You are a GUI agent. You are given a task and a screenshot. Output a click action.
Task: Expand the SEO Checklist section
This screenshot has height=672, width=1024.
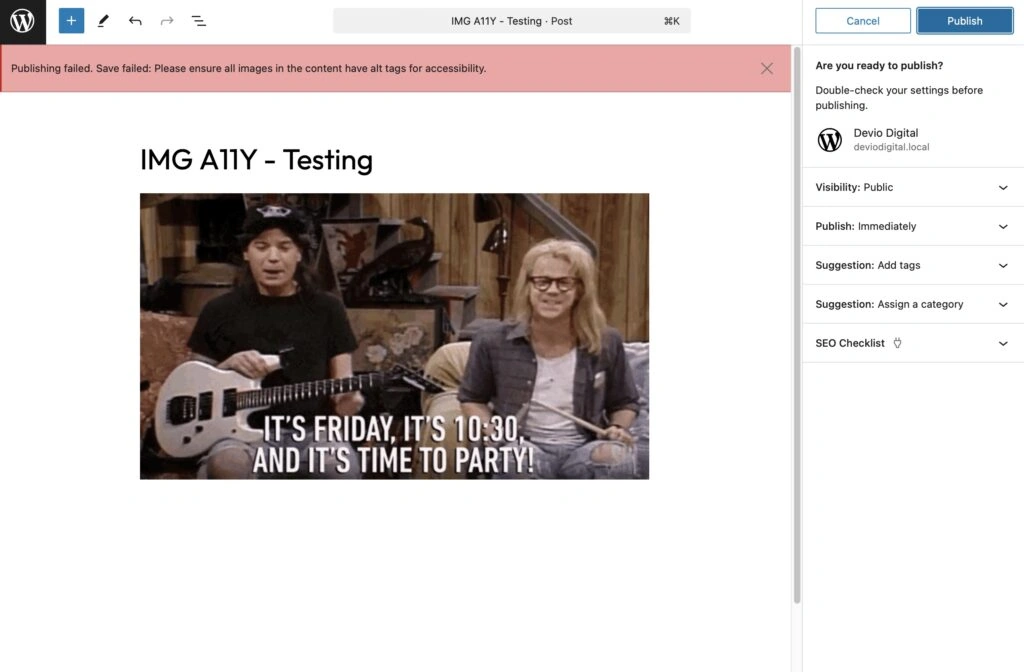click(x=1003, y=343)
